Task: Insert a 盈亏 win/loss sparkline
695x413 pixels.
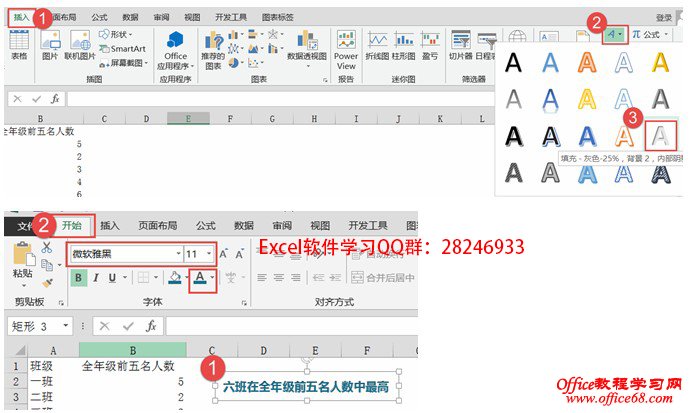Action: click(x=429, y=46)
